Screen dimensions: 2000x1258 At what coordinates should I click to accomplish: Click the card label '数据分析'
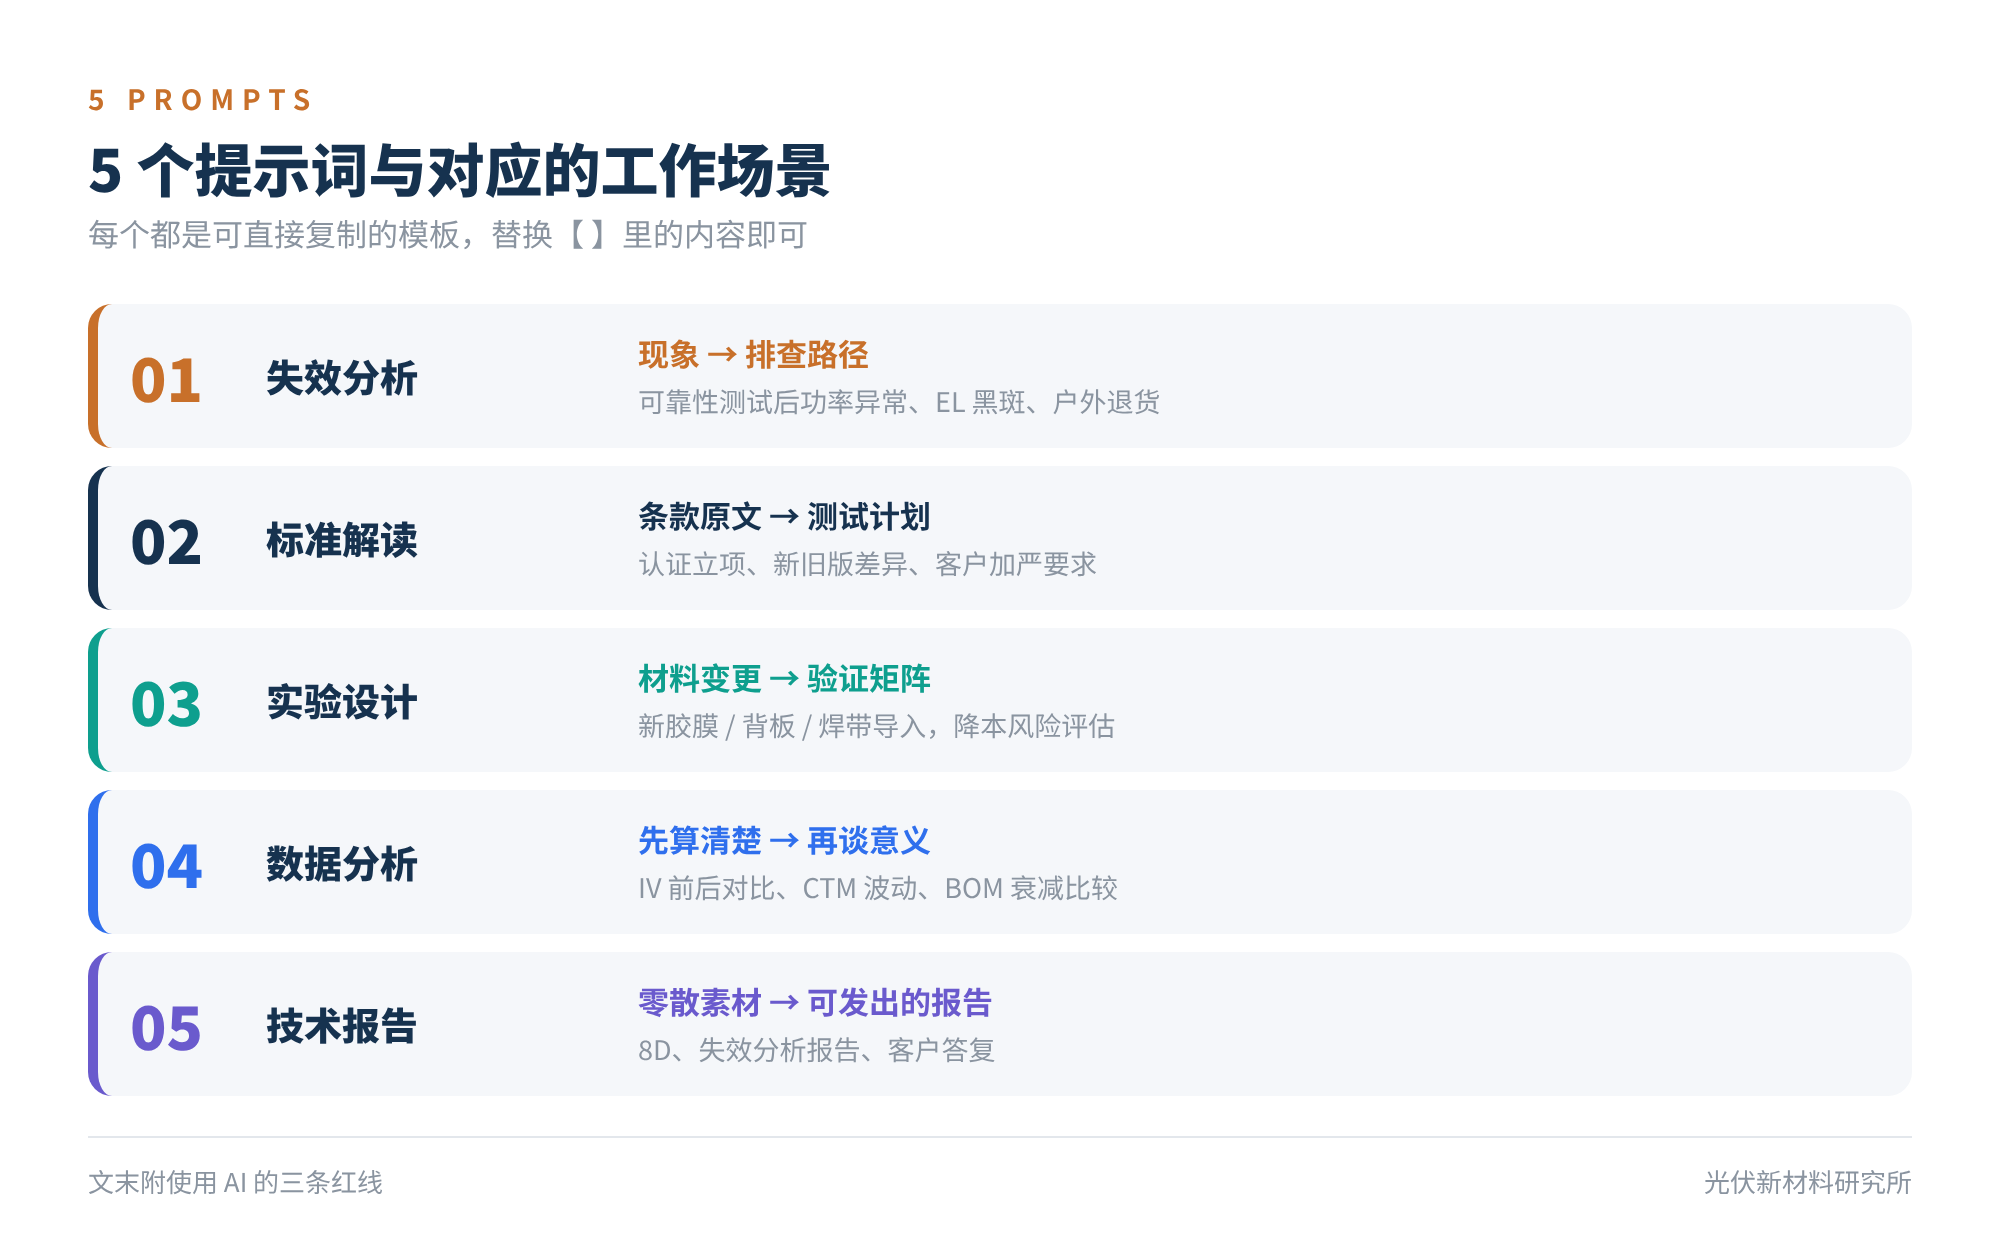[342, 865]
